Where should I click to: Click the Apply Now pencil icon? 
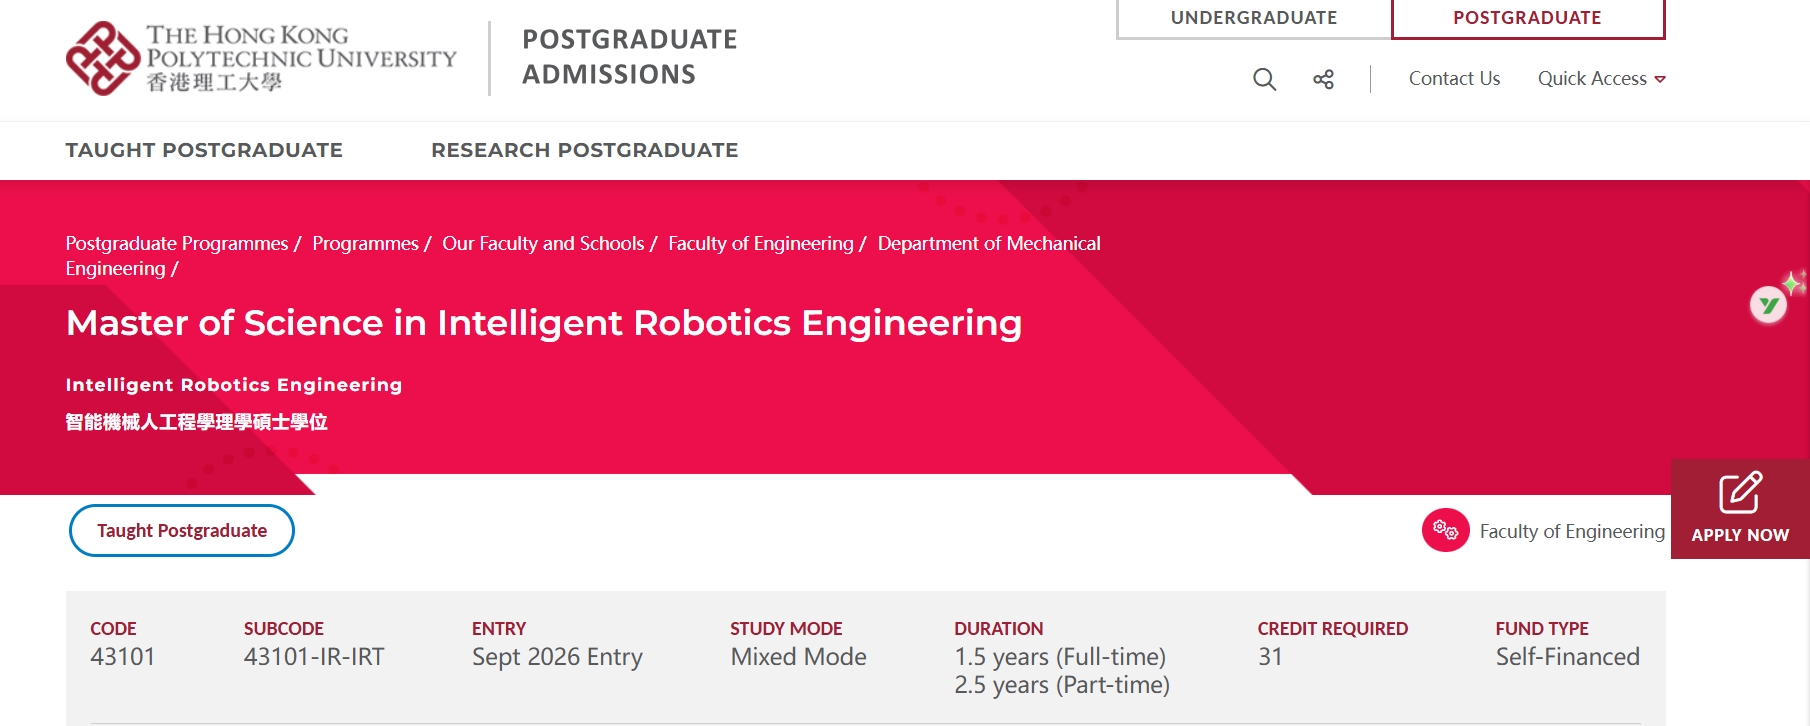coord(1740,493)
